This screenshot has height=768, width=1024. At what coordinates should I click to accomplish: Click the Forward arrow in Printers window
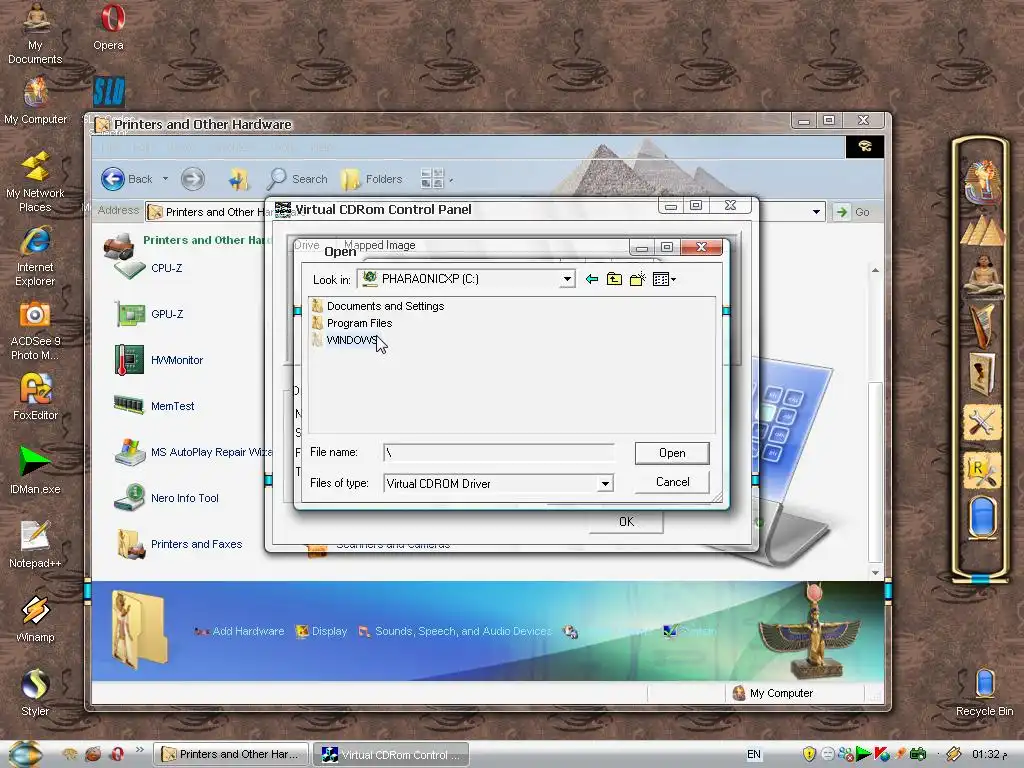point(193,179)
